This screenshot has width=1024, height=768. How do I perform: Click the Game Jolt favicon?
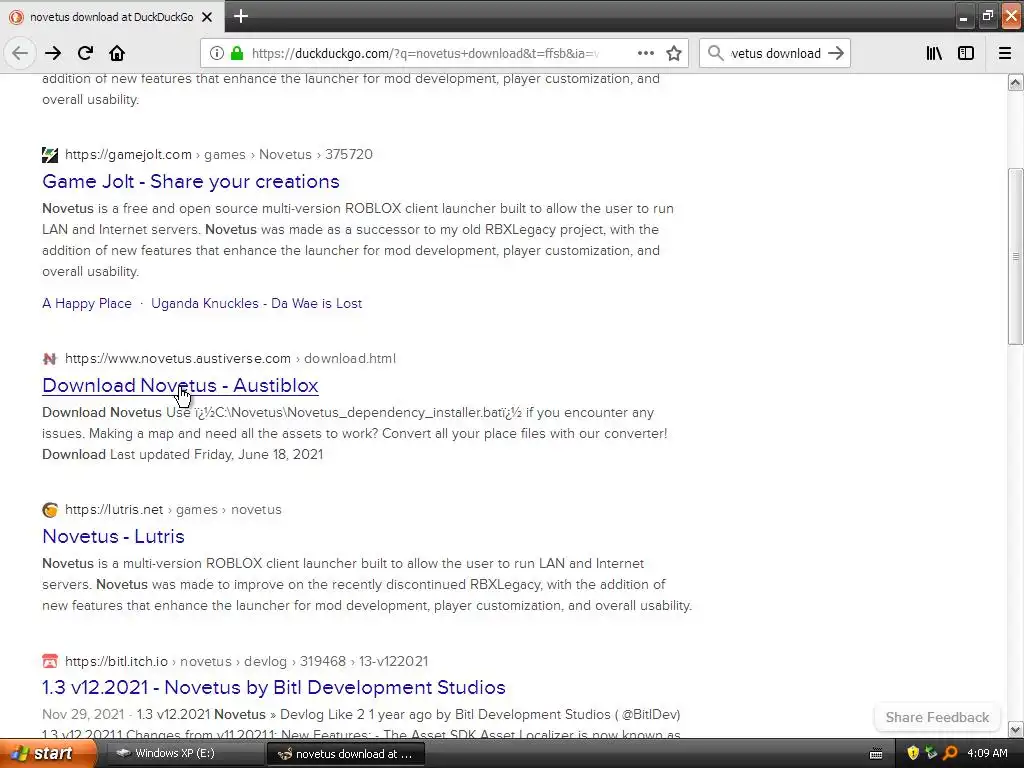(50, 155)
